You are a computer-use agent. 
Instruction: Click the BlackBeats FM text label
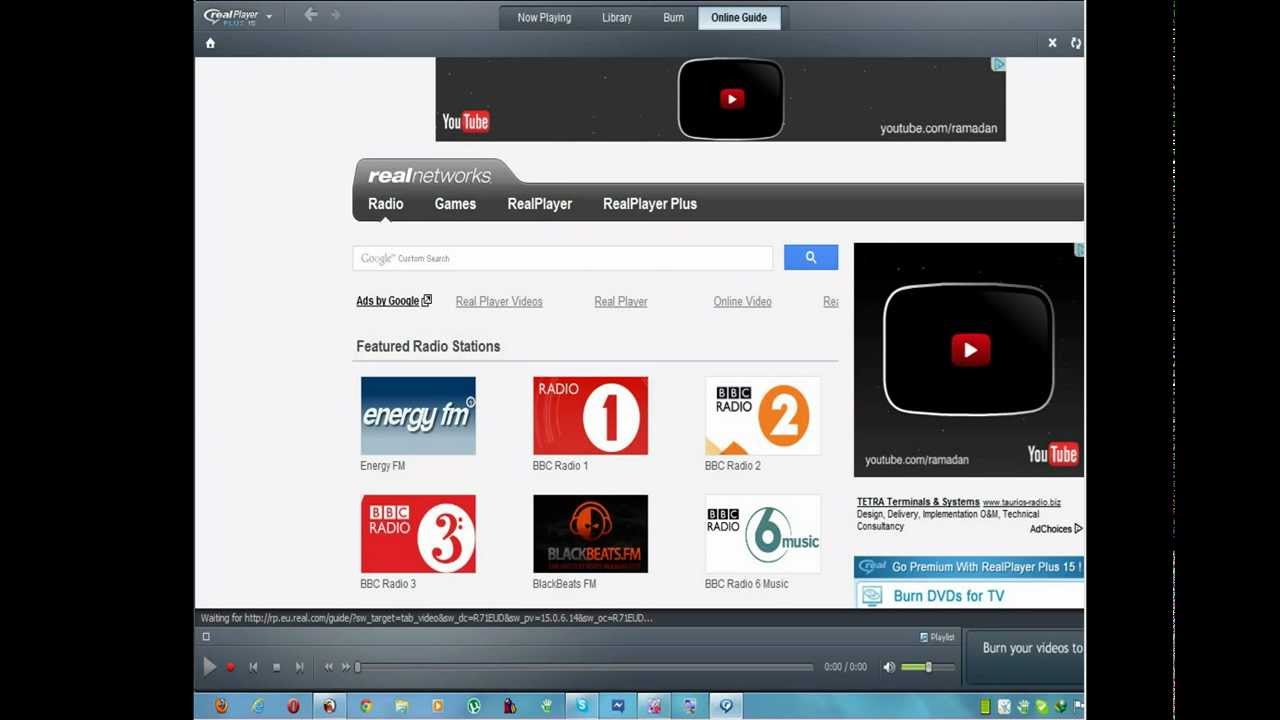564,584
